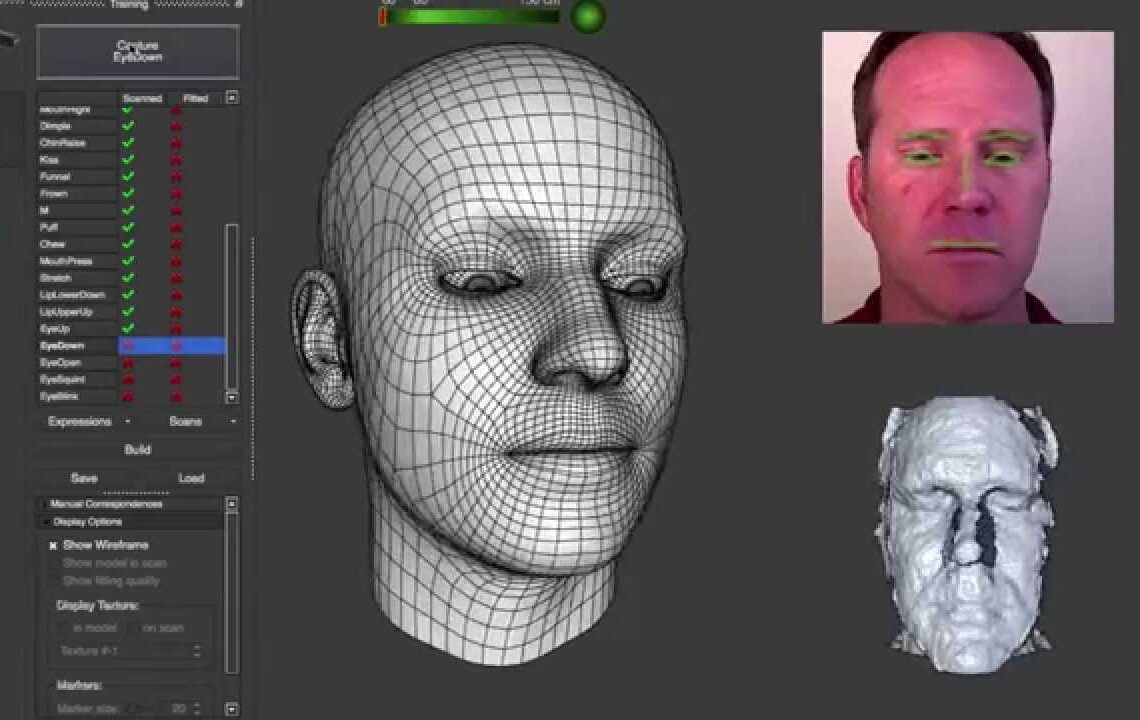Increase Marker size using its stepper
This screenshot has width=1140, height=720.
point(196,702)
